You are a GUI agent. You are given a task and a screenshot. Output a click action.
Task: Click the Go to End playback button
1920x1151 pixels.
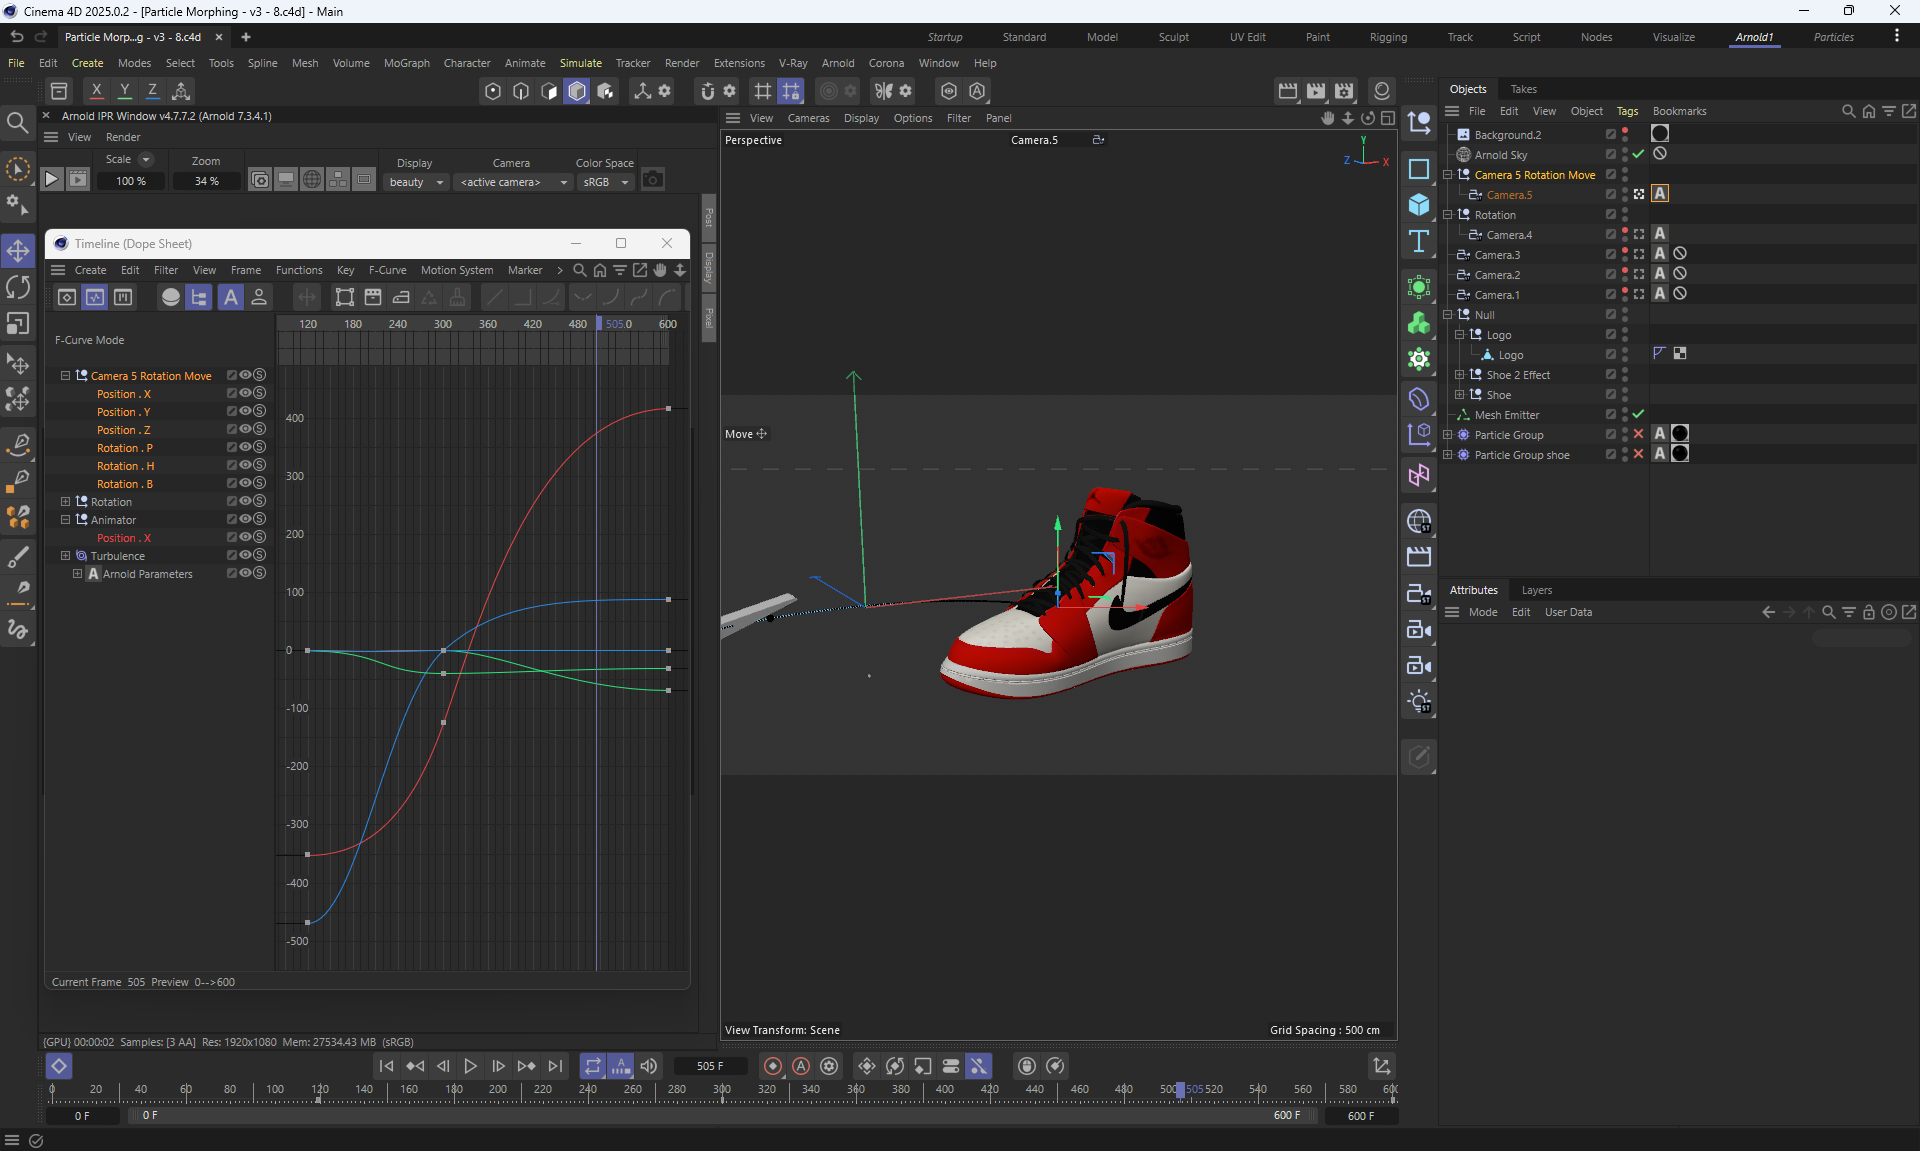[x=555, y=1066]
